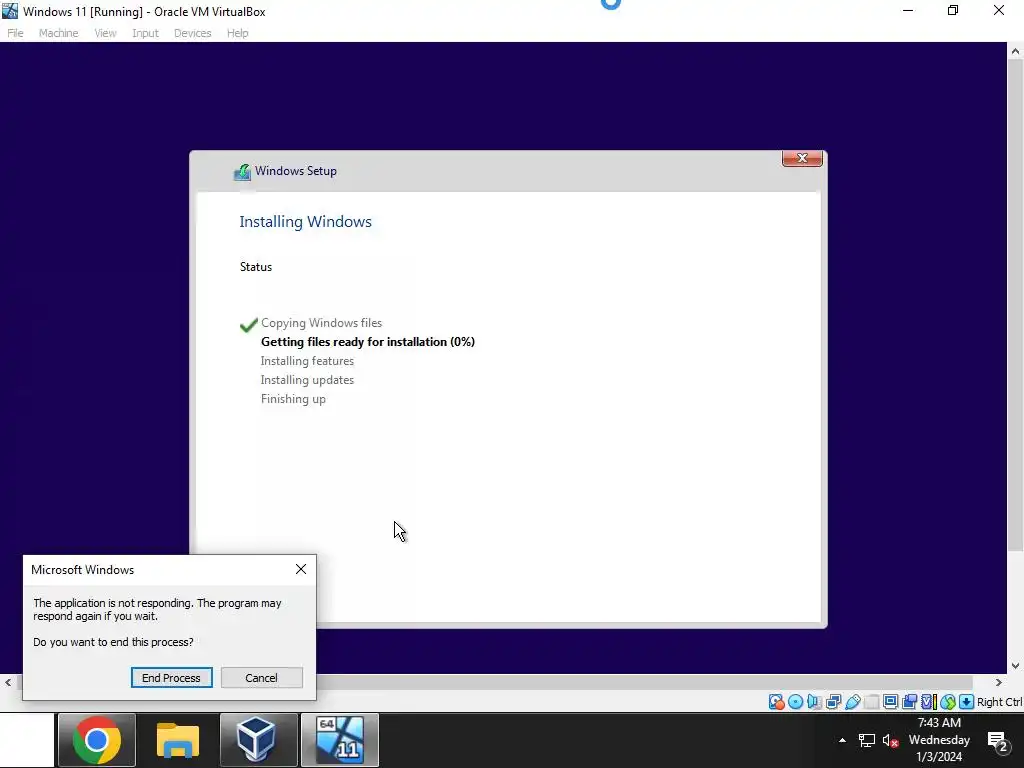The image size is (1024, 768).
Task: Click the mouse integration status icon
Action: 948,702
